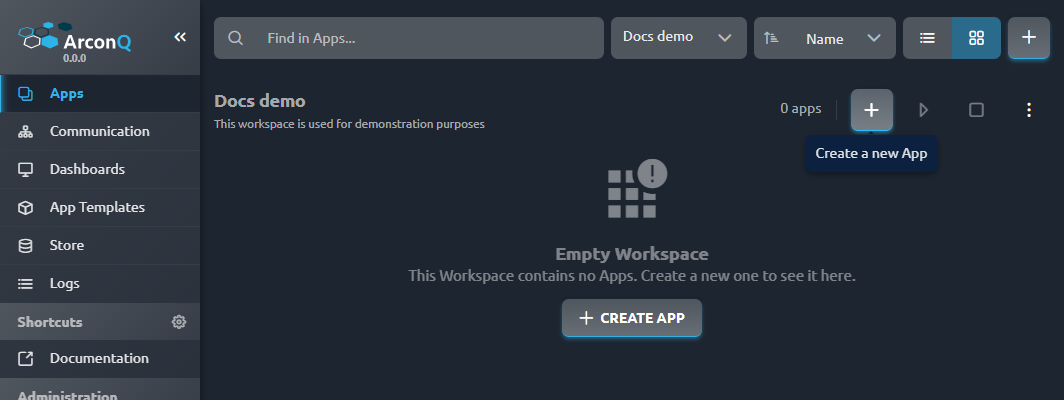Click the top-right plus button
This screenshot has height=400, width=1064.
tap(1029, 38)
